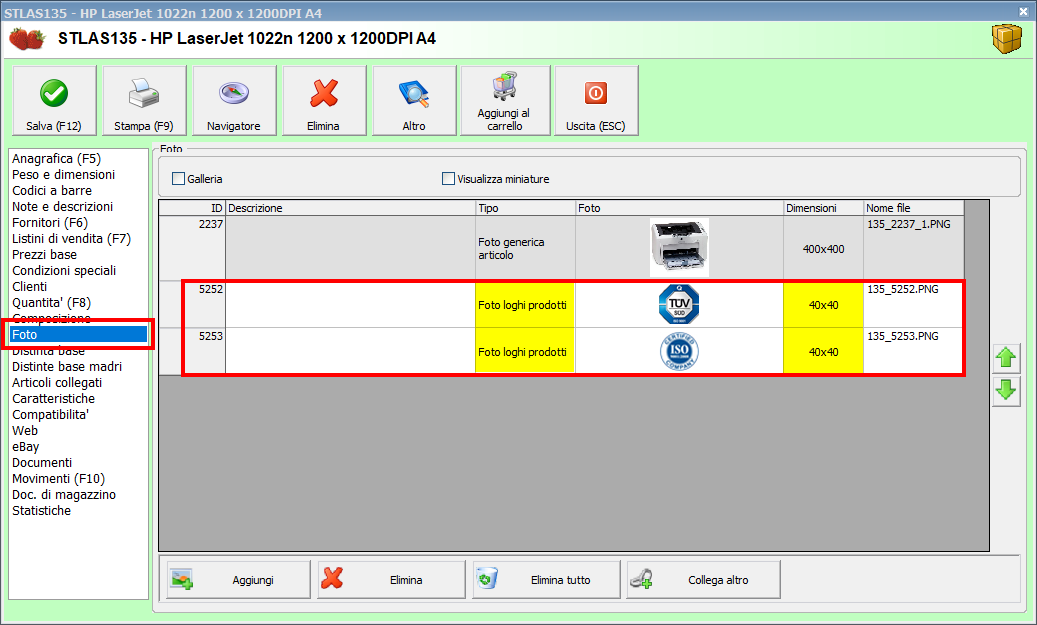Select Anagrafica (F5) in the sidebar
Viewport: 1037px width, 625px height.
(56, 159)
